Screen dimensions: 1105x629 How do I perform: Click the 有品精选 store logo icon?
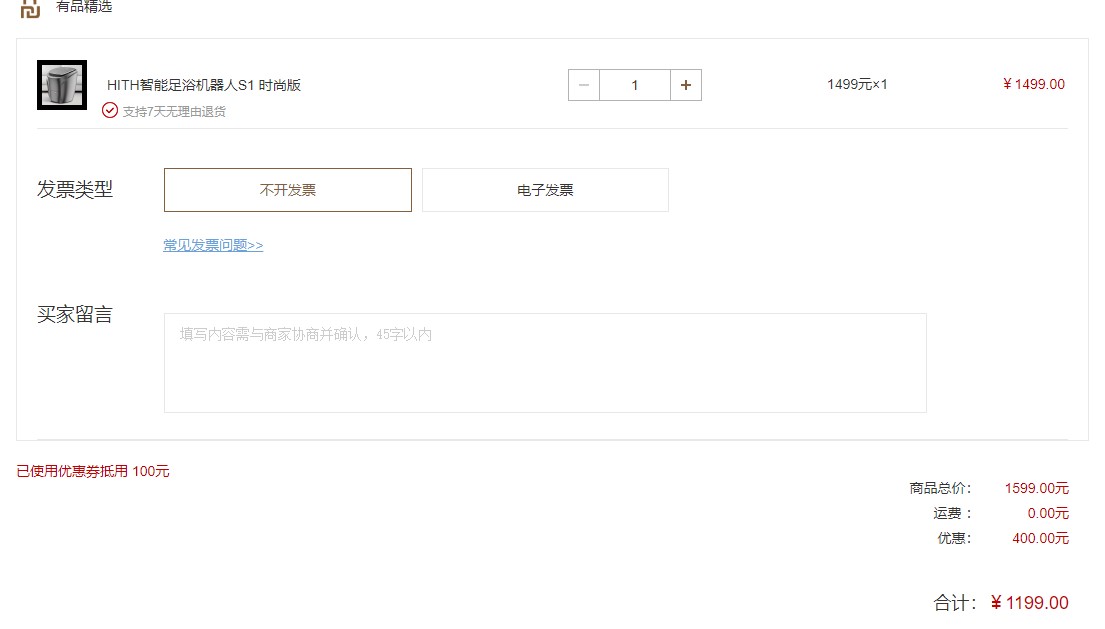click(30, 8)
